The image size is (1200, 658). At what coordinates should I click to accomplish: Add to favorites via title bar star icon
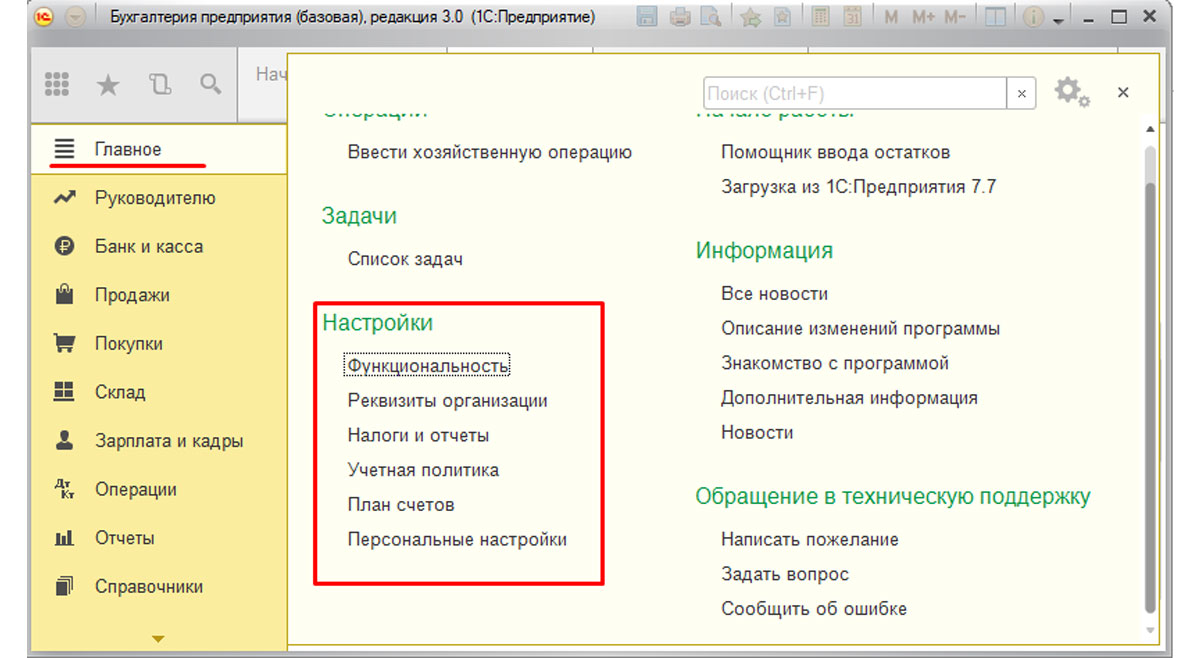[x=751, y=17]
